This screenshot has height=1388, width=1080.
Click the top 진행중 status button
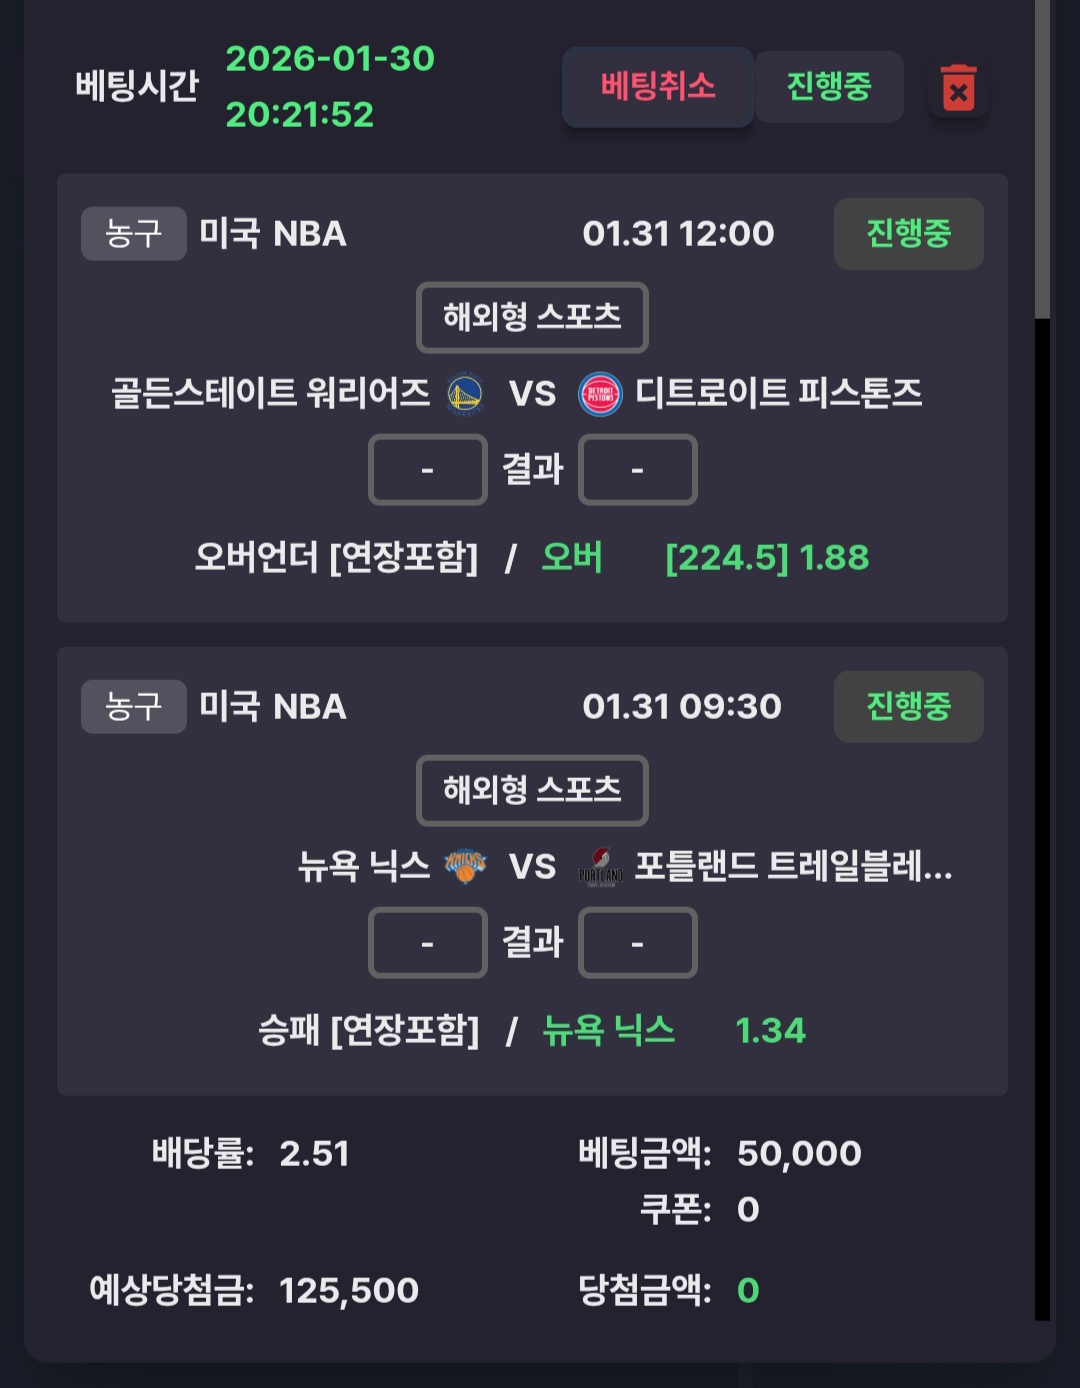tap(828, 87)
